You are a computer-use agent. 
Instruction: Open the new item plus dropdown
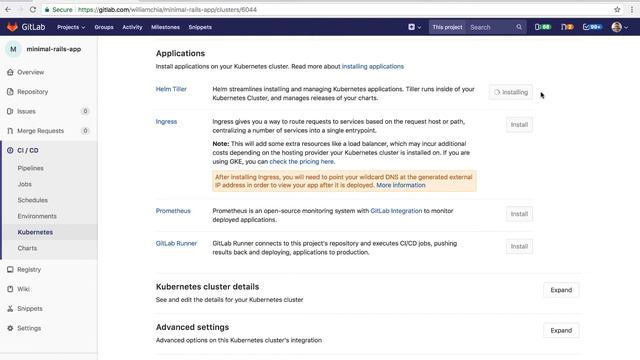coord(414,27)
